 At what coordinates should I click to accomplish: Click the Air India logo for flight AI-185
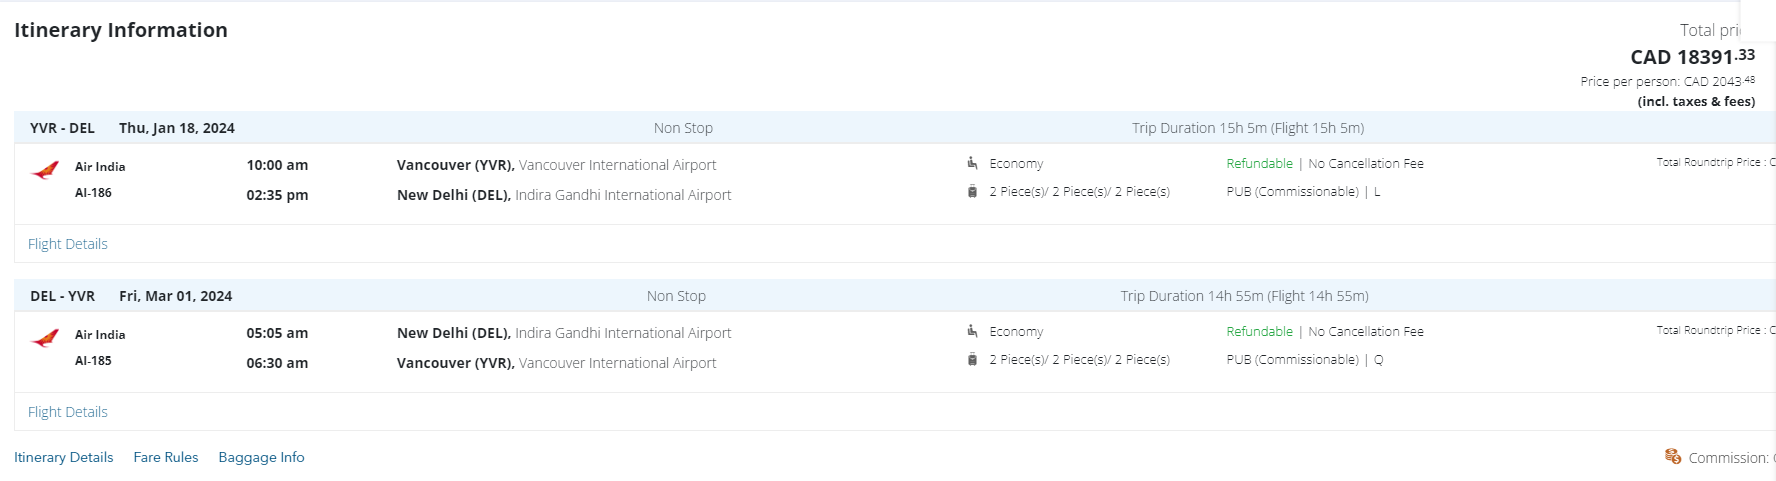point(45,339)
